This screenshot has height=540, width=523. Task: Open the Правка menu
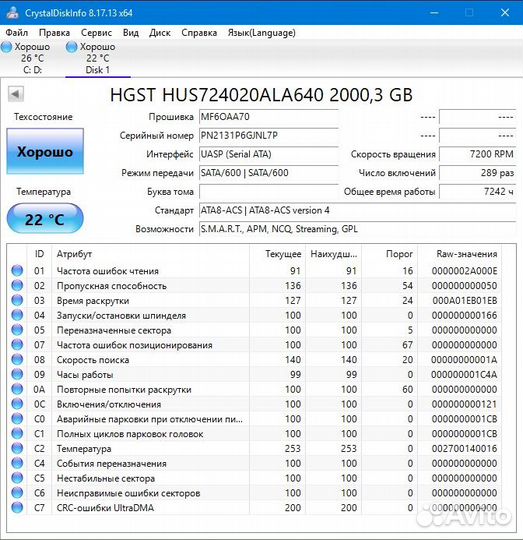pos(54,33)
